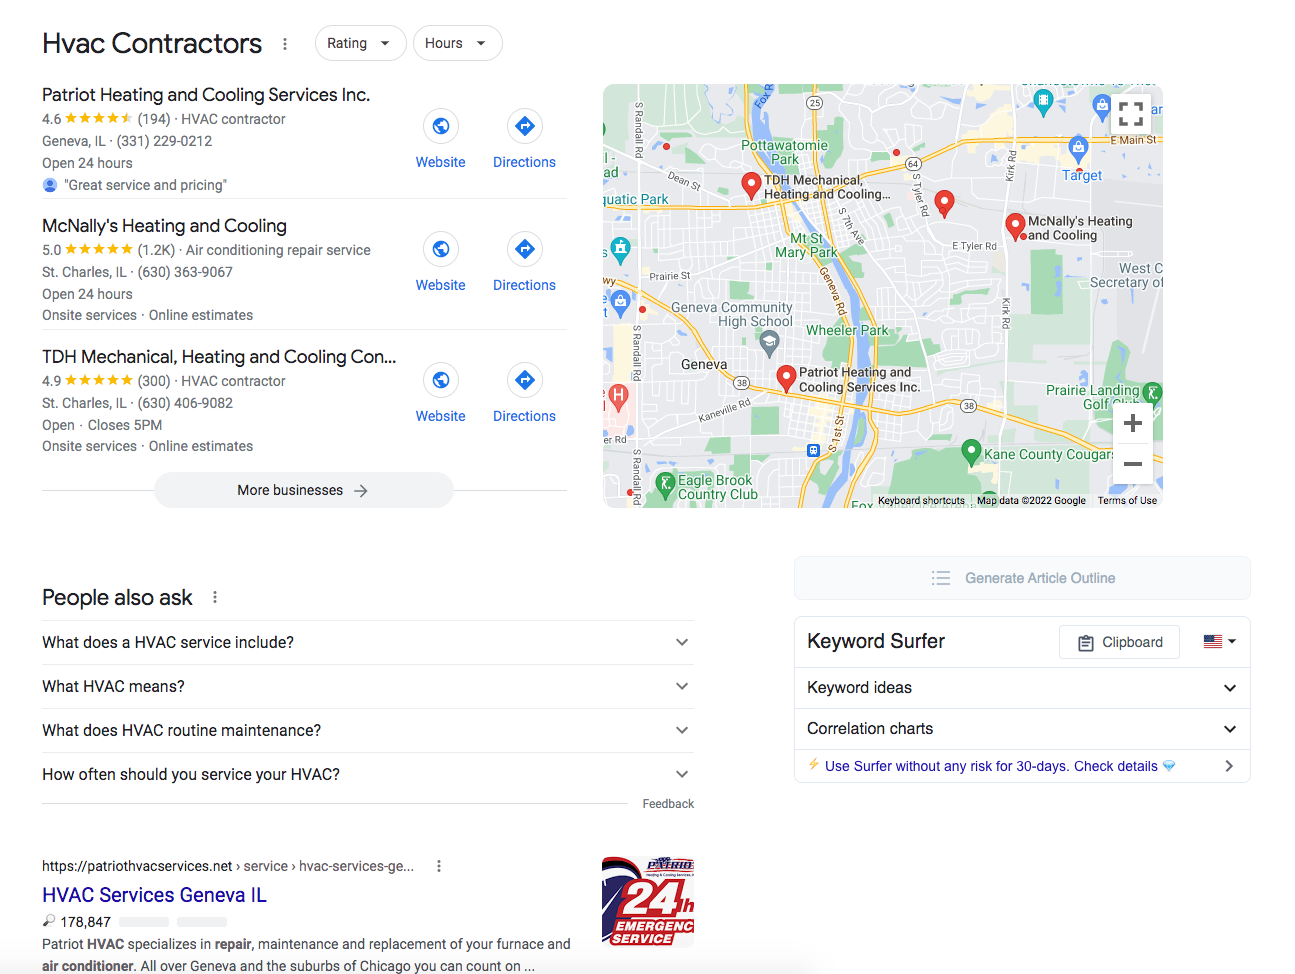Click Geneva Community High School map marker
The width and height of the screenshot is (1295, 974).
click(x=769, y=345)
